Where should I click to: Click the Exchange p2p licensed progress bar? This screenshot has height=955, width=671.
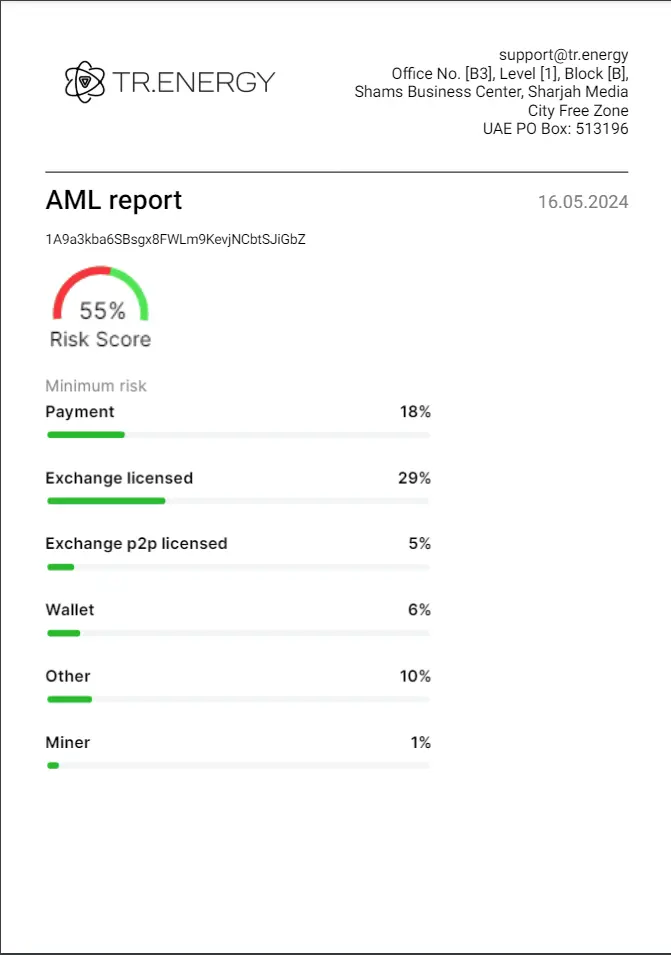tap(238, 567)
